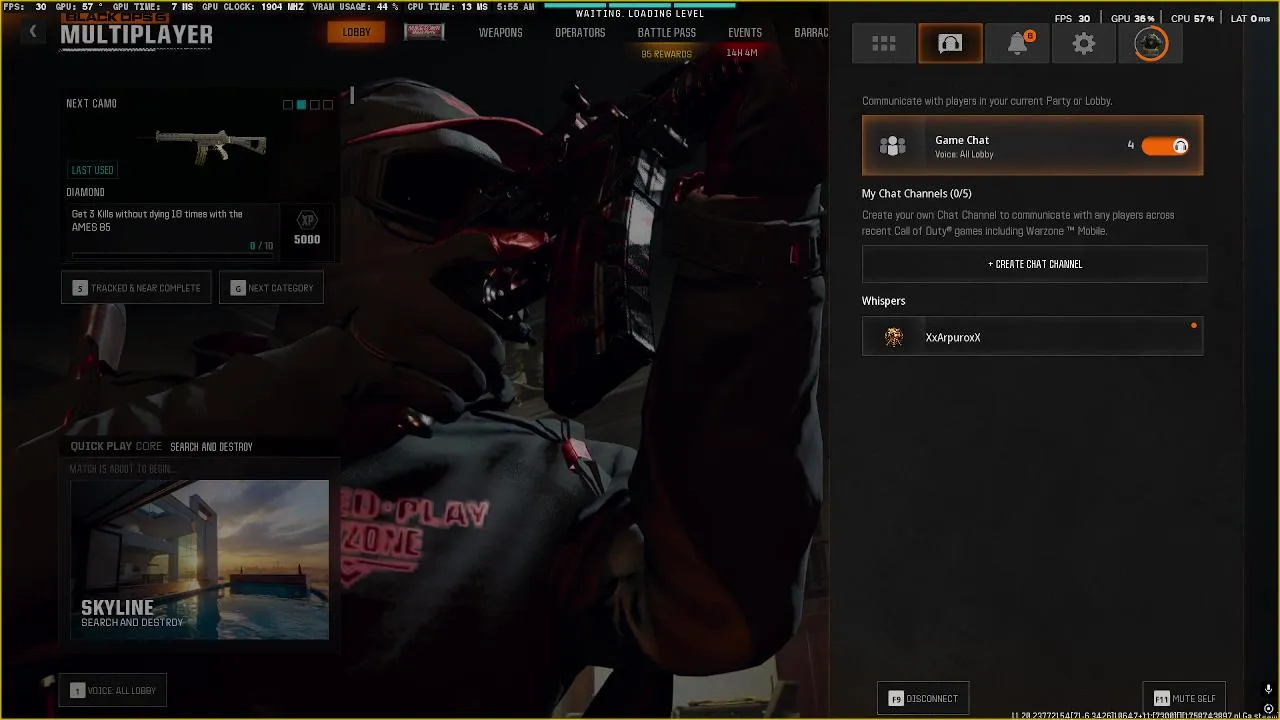Click the Next Category button

(271, 288)
